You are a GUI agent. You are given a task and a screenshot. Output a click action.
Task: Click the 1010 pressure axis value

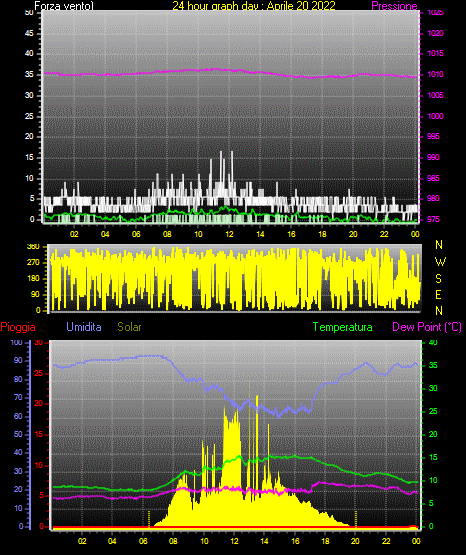[435, 74]
